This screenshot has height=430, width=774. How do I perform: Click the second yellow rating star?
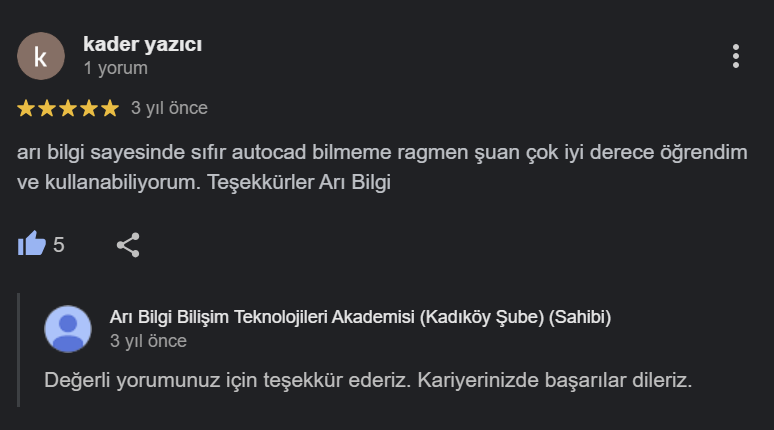click(x=47, y=108)
